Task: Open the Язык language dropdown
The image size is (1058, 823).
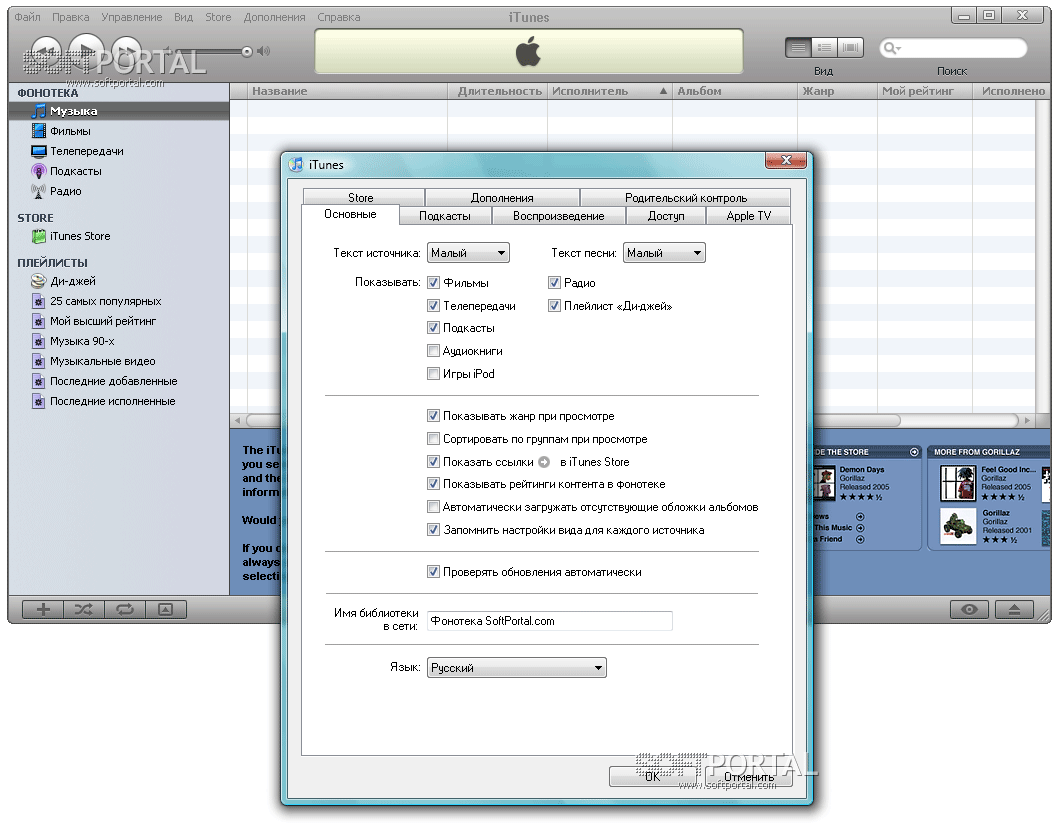Action: [x=517, y=668]
